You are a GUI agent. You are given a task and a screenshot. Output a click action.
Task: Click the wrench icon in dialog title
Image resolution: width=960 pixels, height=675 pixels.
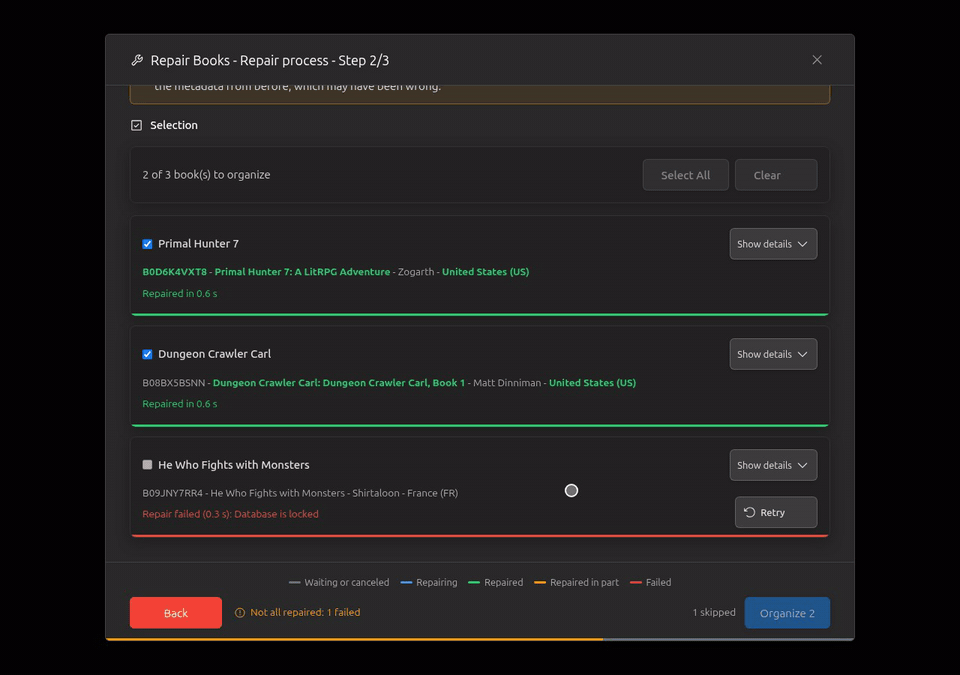[x=137, y=60]
